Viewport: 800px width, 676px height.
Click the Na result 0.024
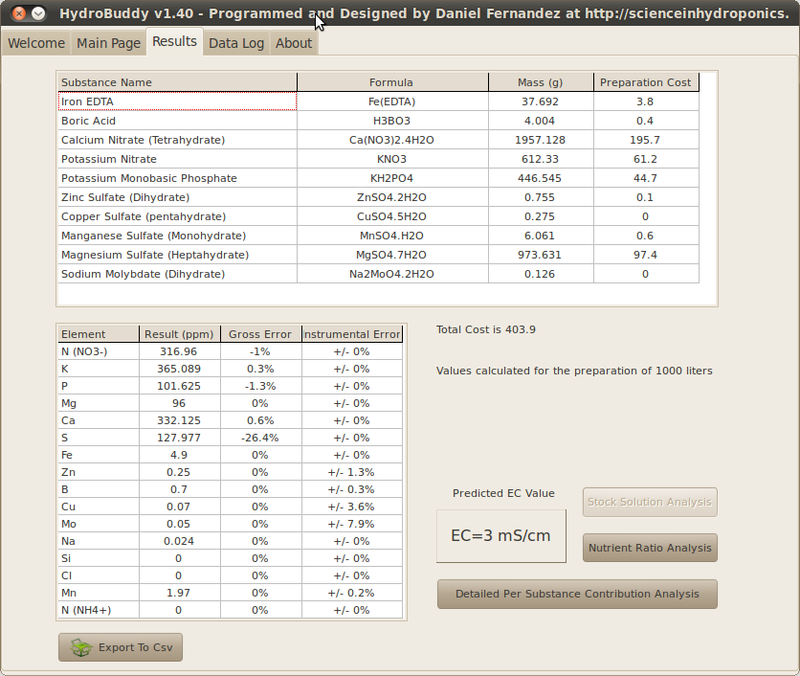[180, 541]
